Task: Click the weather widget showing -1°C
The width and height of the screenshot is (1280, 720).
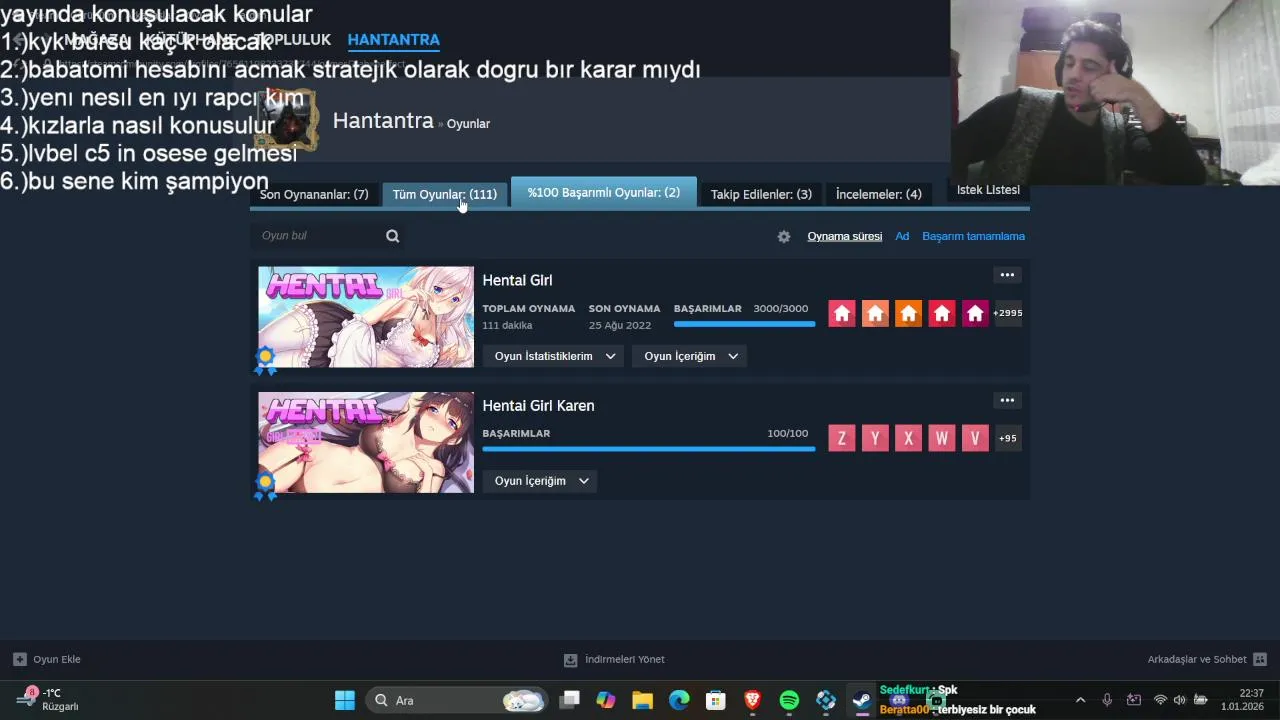Action: [50, 699]
